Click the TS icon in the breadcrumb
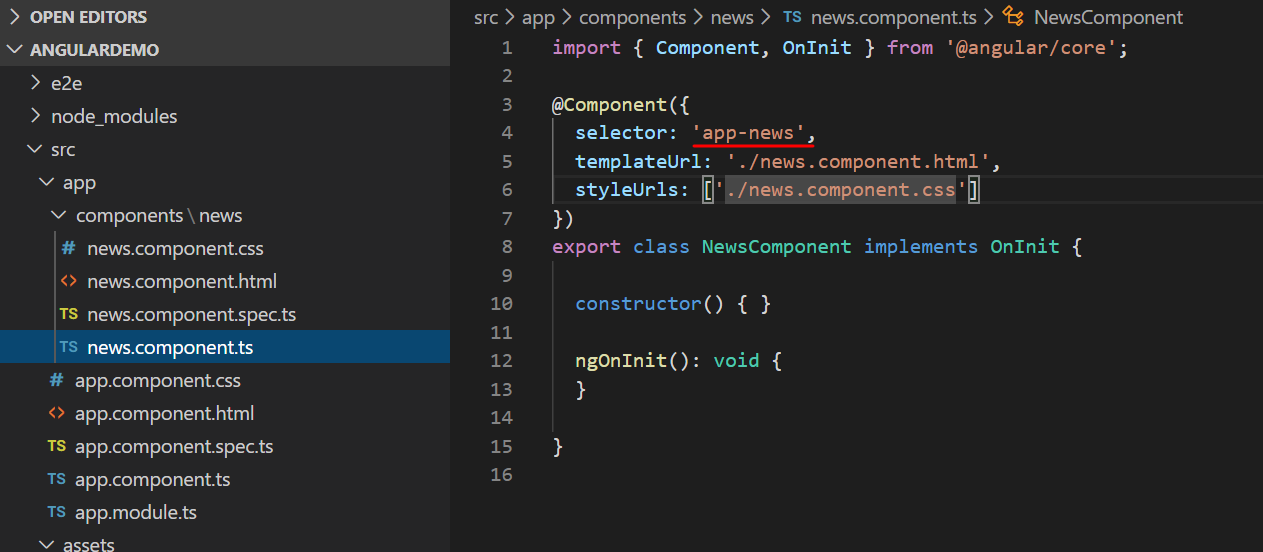 [792, 17]
